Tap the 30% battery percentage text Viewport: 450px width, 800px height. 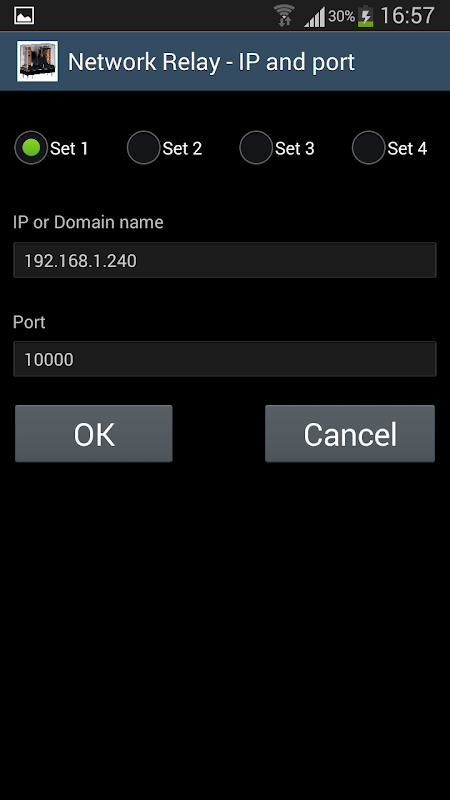click(x=341, y=16)
